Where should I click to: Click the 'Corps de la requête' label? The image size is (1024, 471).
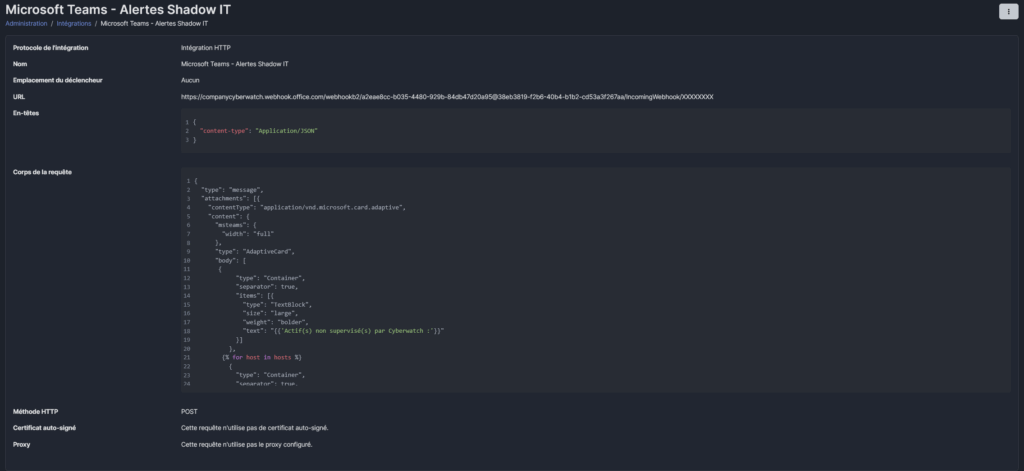point(42,172)
